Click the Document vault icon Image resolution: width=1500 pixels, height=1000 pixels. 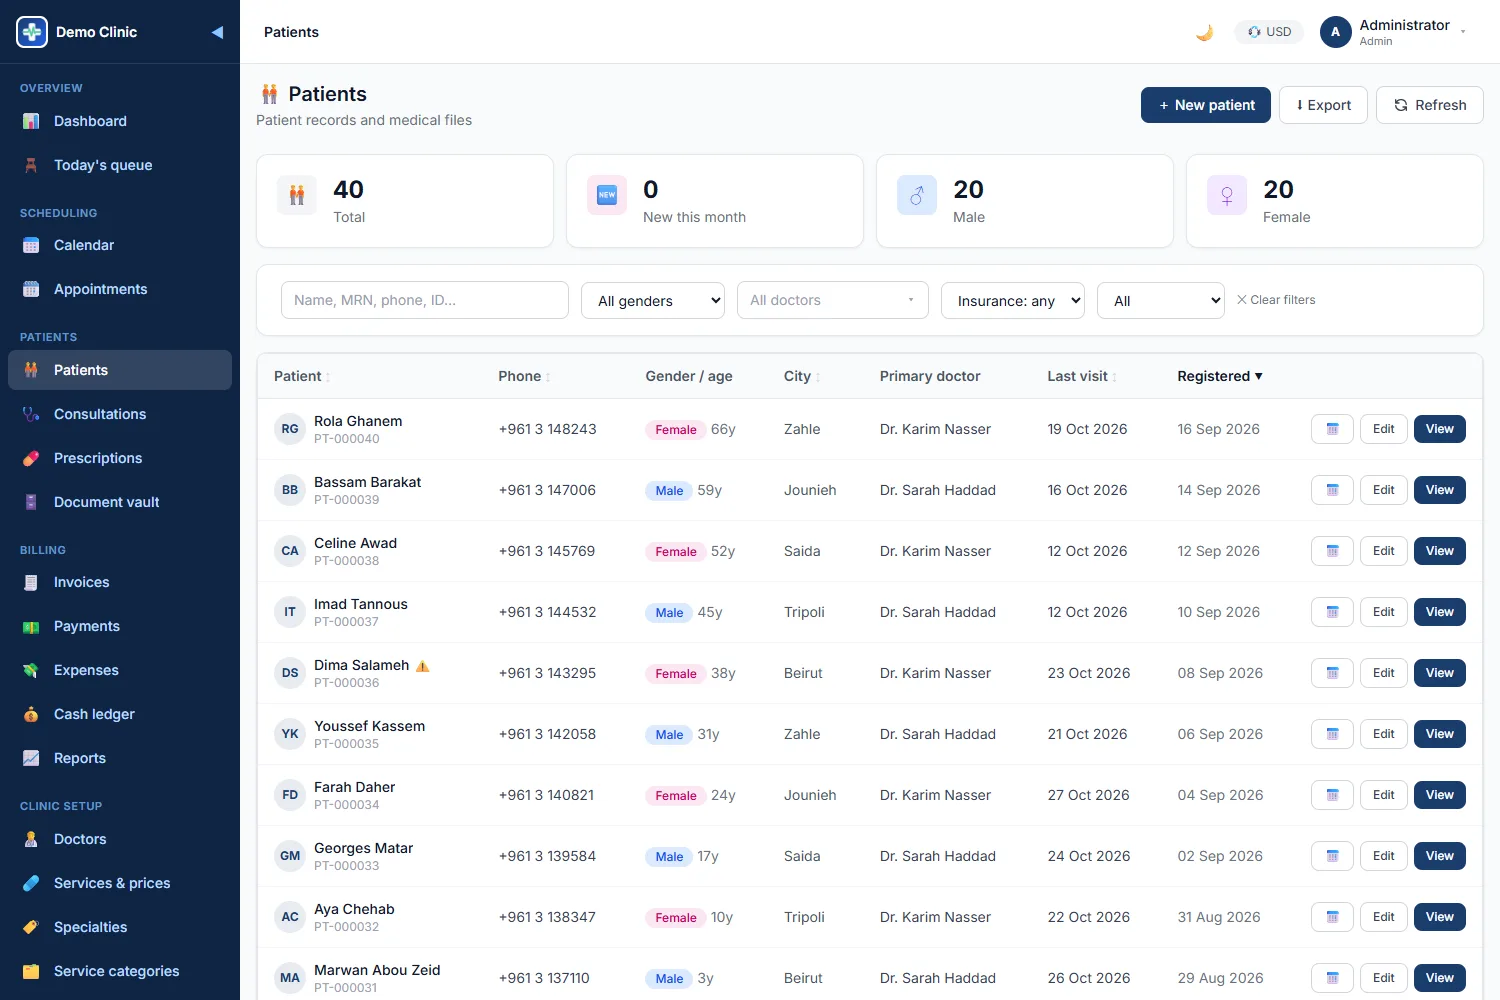[31, 502]
